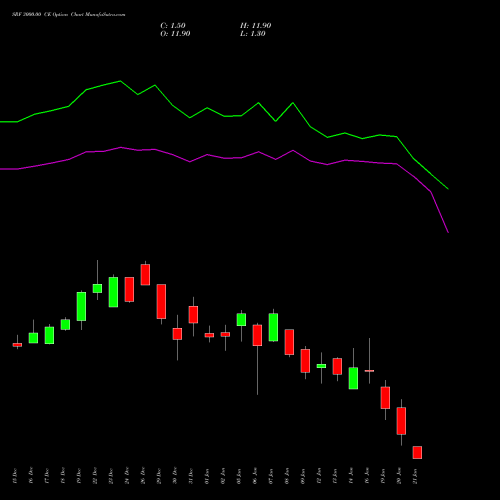The image size is (500, 500).
Task: Click the chart title text at top left
Action: 69,15
